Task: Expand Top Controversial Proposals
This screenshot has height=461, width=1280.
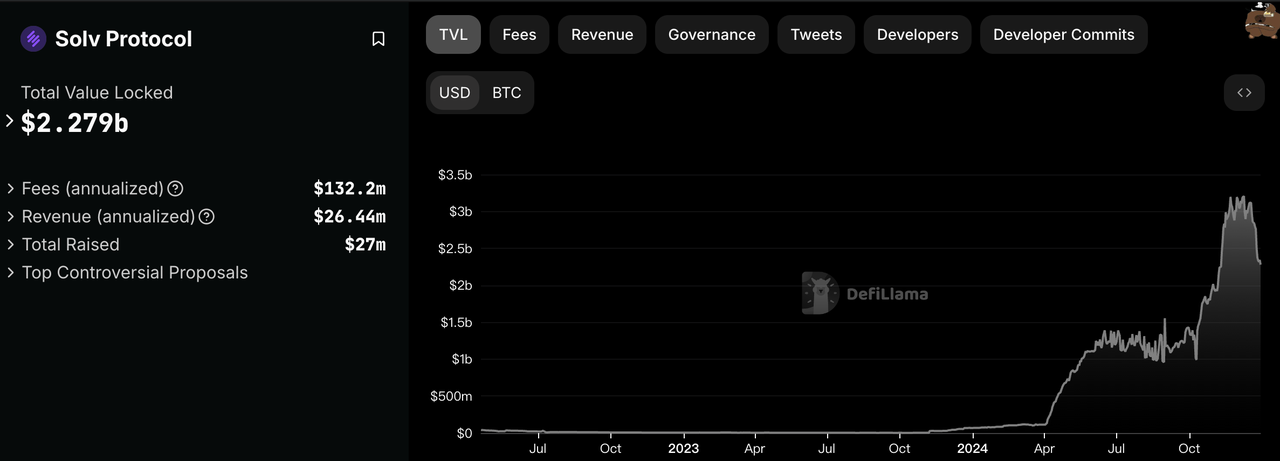Action: (x=11, y=273)
